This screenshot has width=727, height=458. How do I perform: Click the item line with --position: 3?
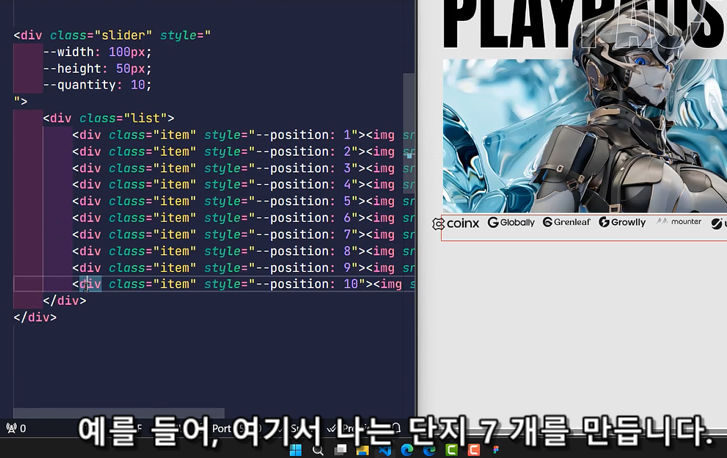[x=243, y=168]
